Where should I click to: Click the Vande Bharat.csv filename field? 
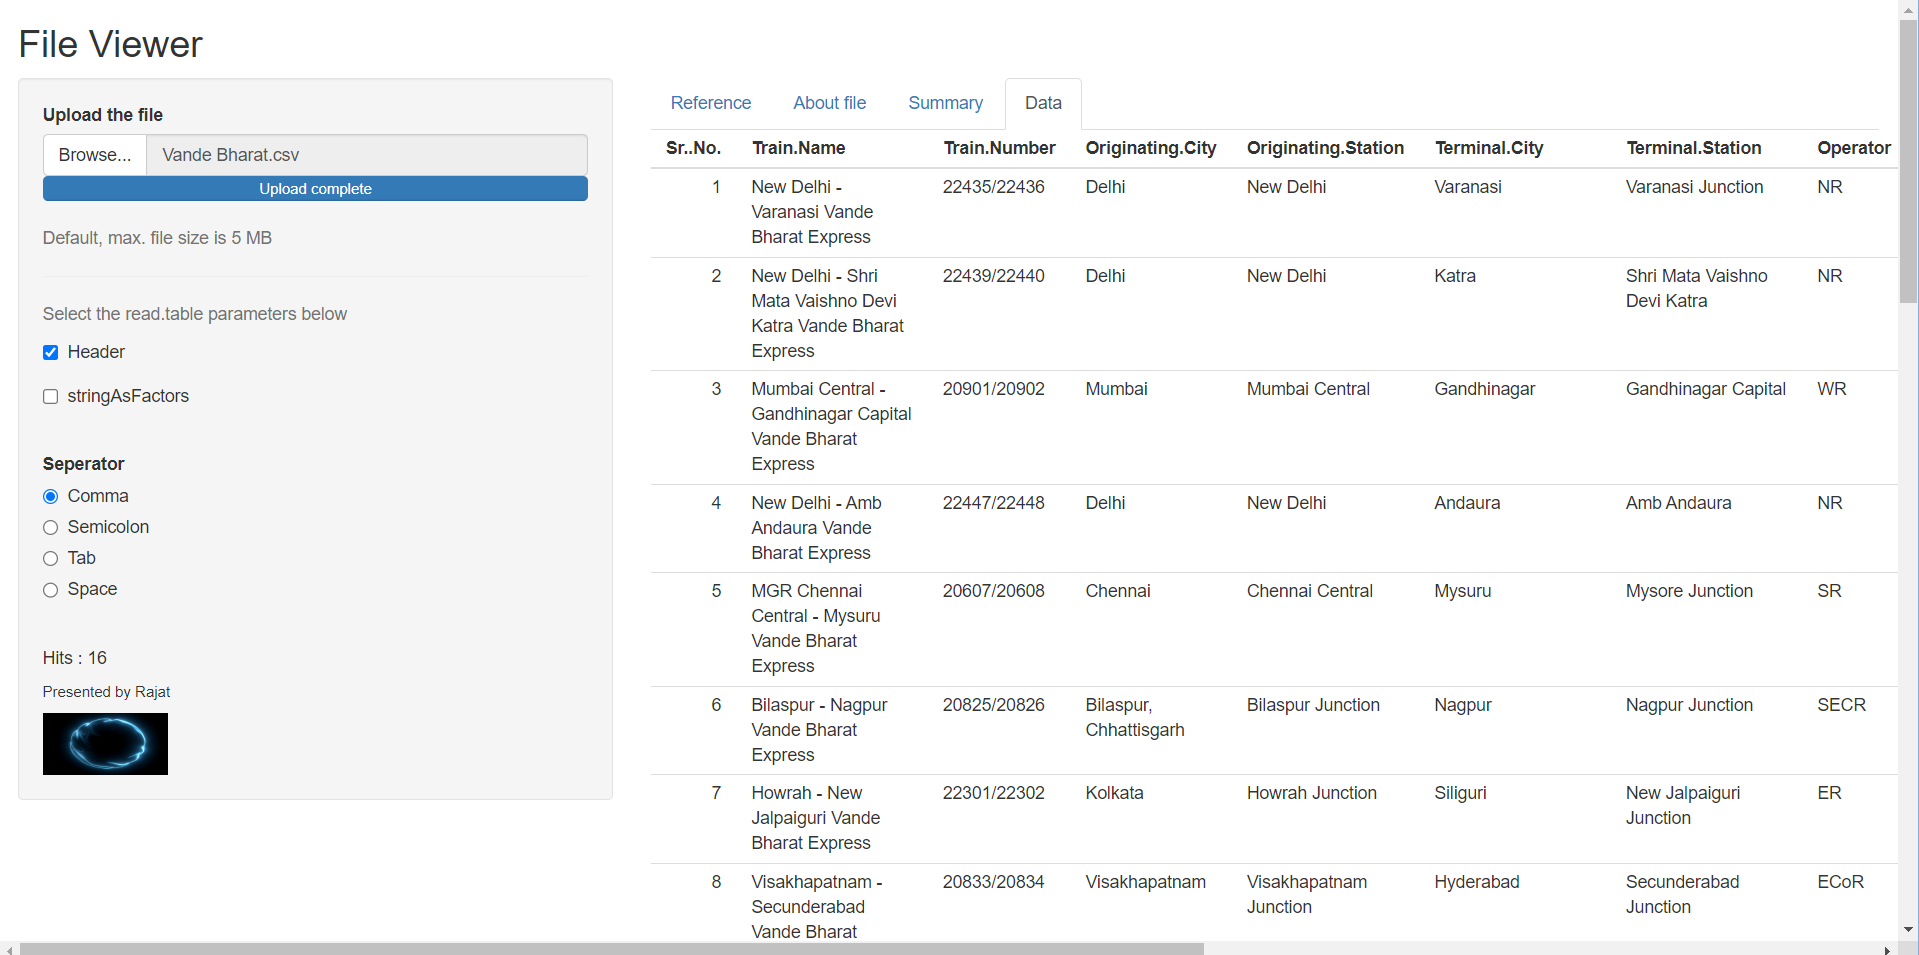[x=367, y=154]
